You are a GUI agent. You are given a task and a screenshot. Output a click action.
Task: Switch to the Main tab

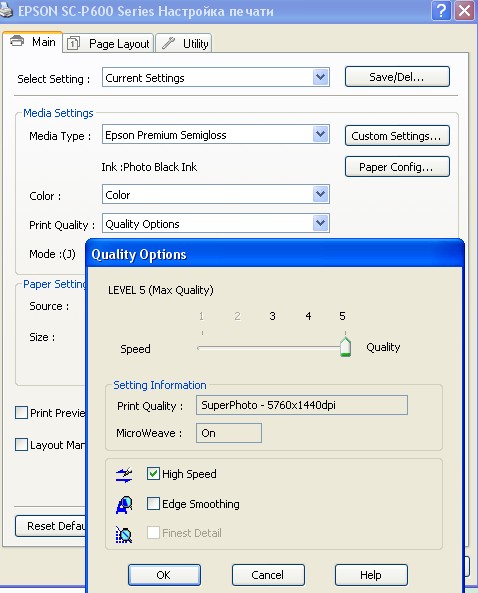[33, 42]
